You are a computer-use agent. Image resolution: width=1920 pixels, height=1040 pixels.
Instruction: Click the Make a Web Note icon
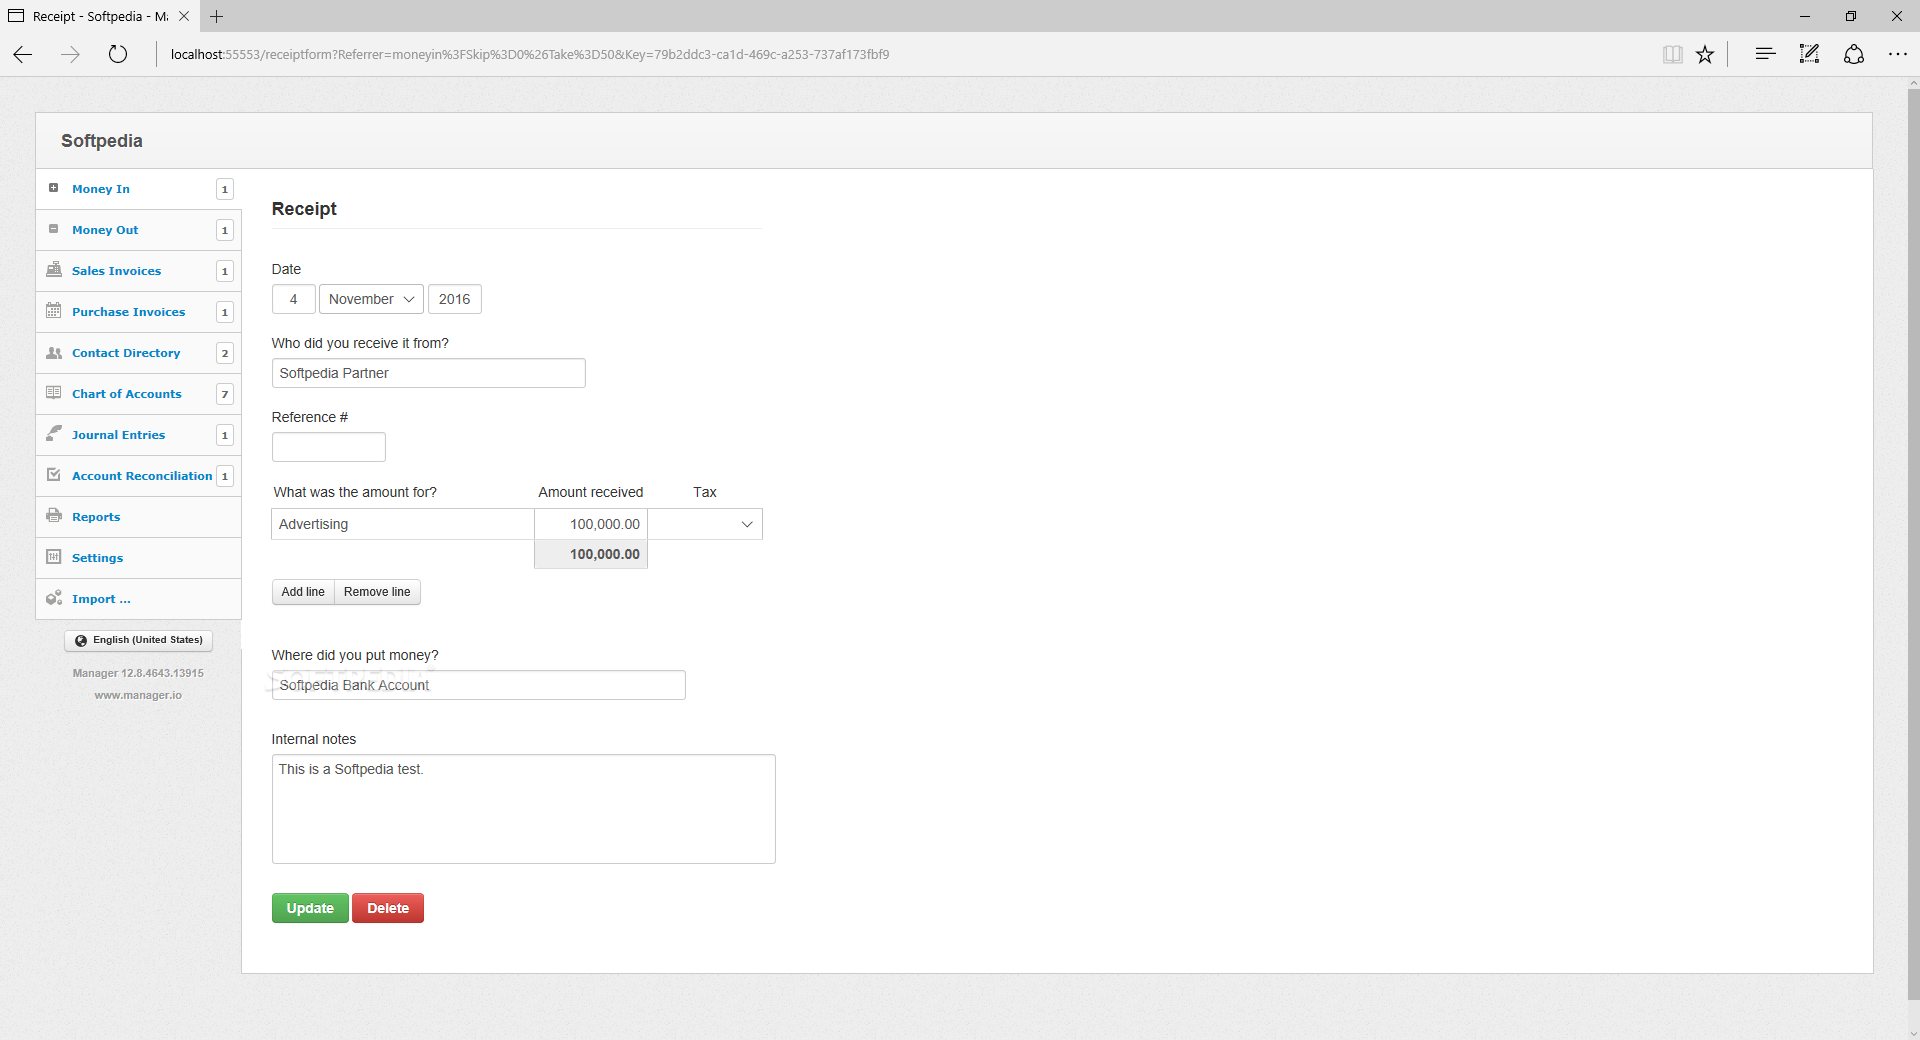1809,54
